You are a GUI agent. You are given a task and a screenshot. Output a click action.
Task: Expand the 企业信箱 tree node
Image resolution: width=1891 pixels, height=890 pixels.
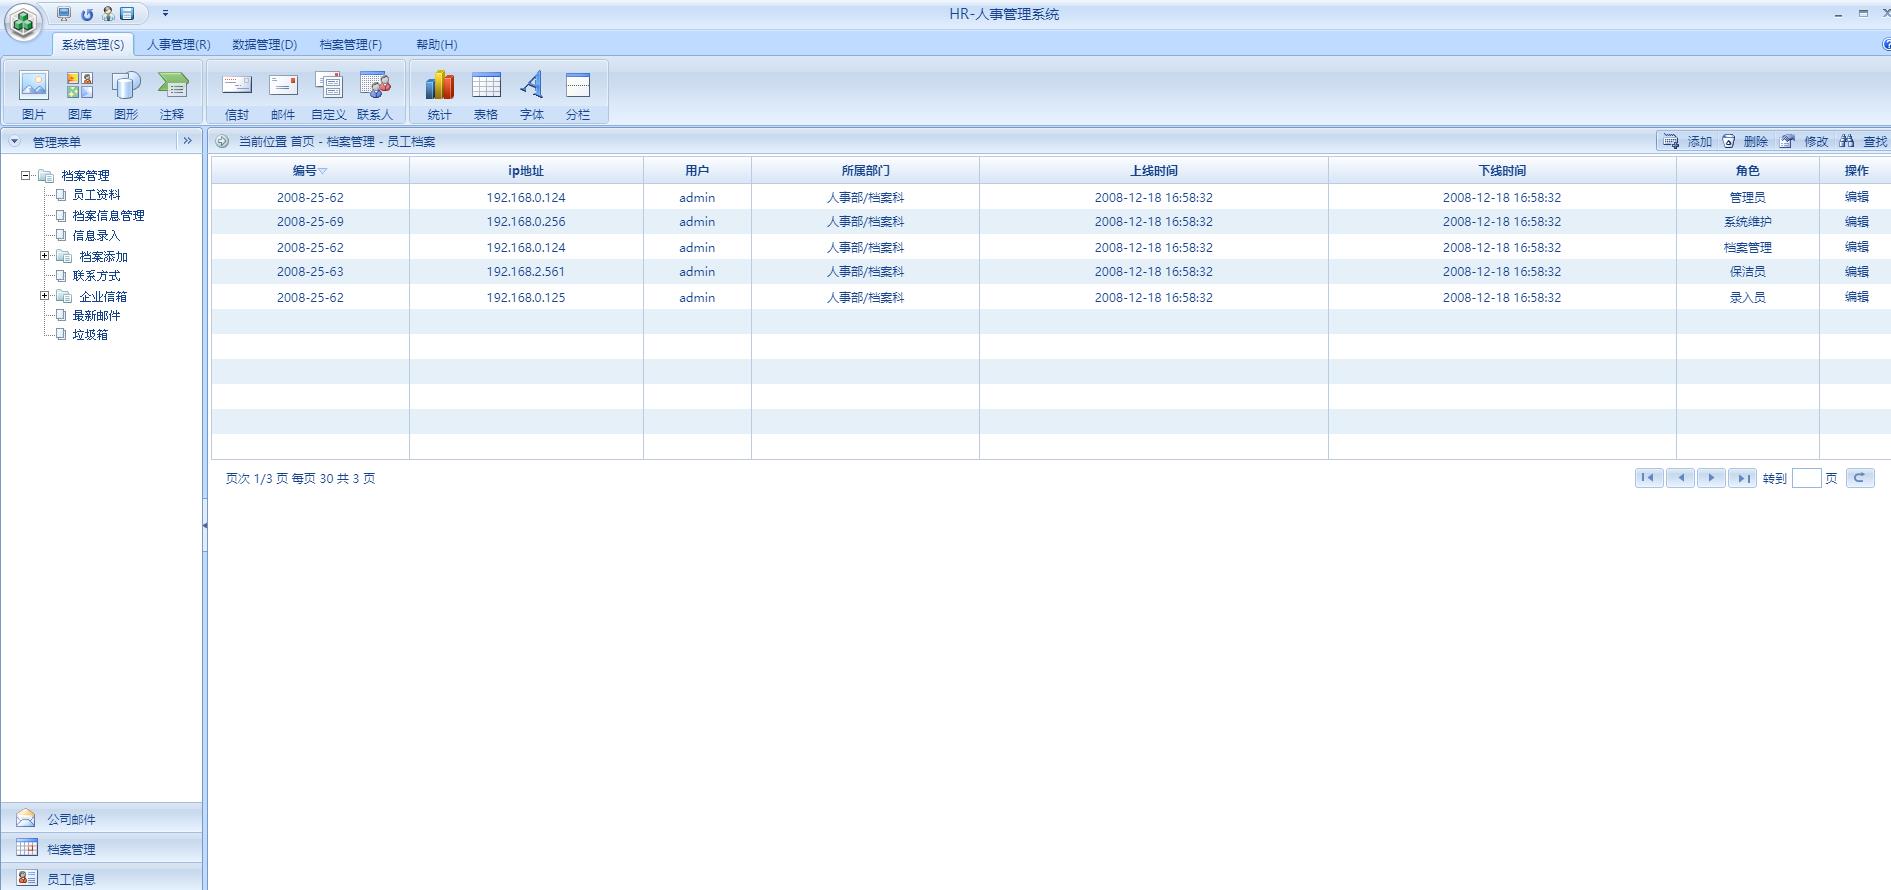pyautogui.click(x=45, y=296)
